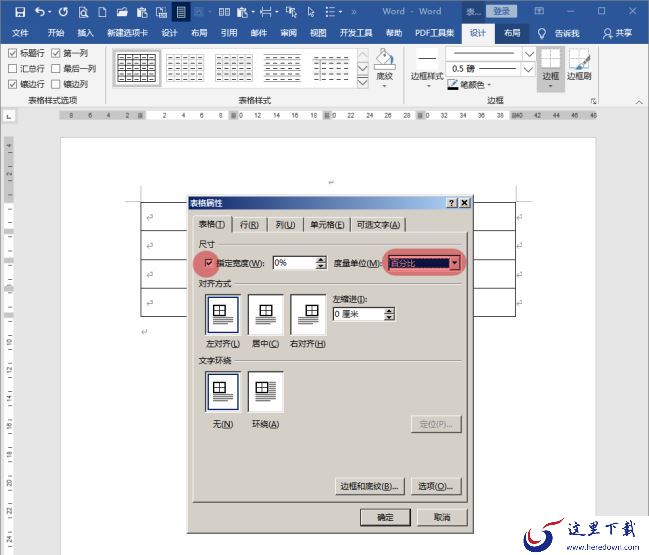
Task: Click the Cancel (取消) button
Action: pos(442,517)
